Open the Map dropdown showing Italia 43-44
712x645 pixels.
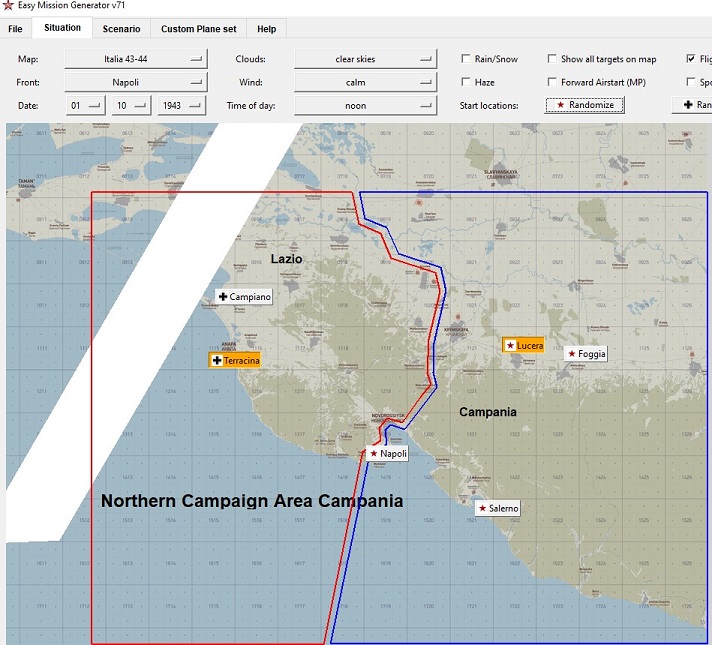136,59
